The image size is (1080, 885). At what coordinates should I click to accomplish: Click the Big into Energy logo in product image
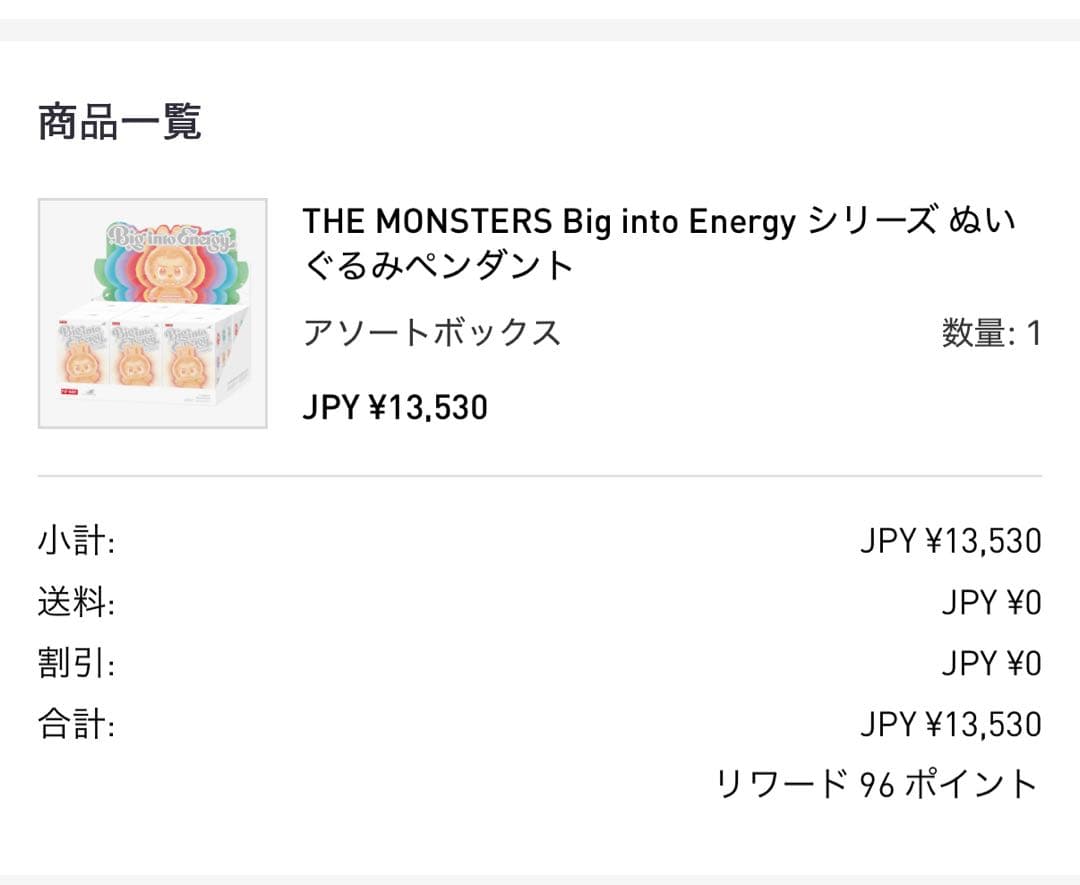pos(173,240)
